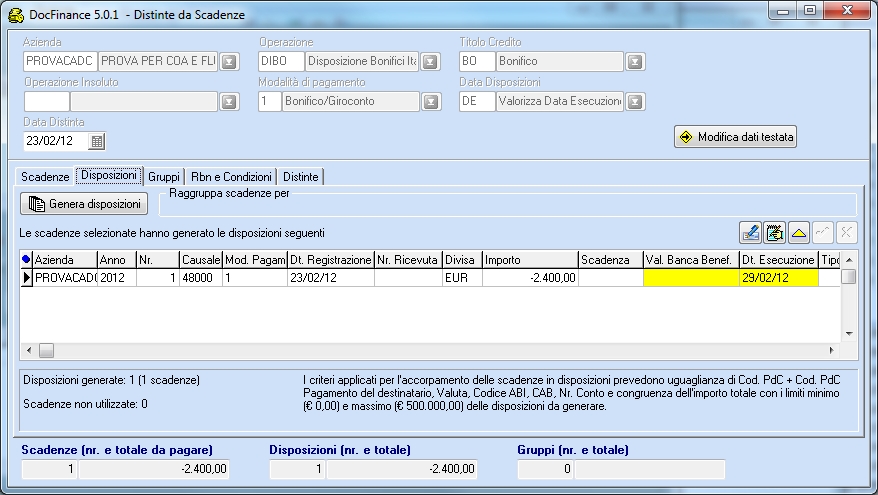Click the Modifica dati testata button
Viewport: 878px width, 495px height.
pyautogui.click(x=736, y=137)
